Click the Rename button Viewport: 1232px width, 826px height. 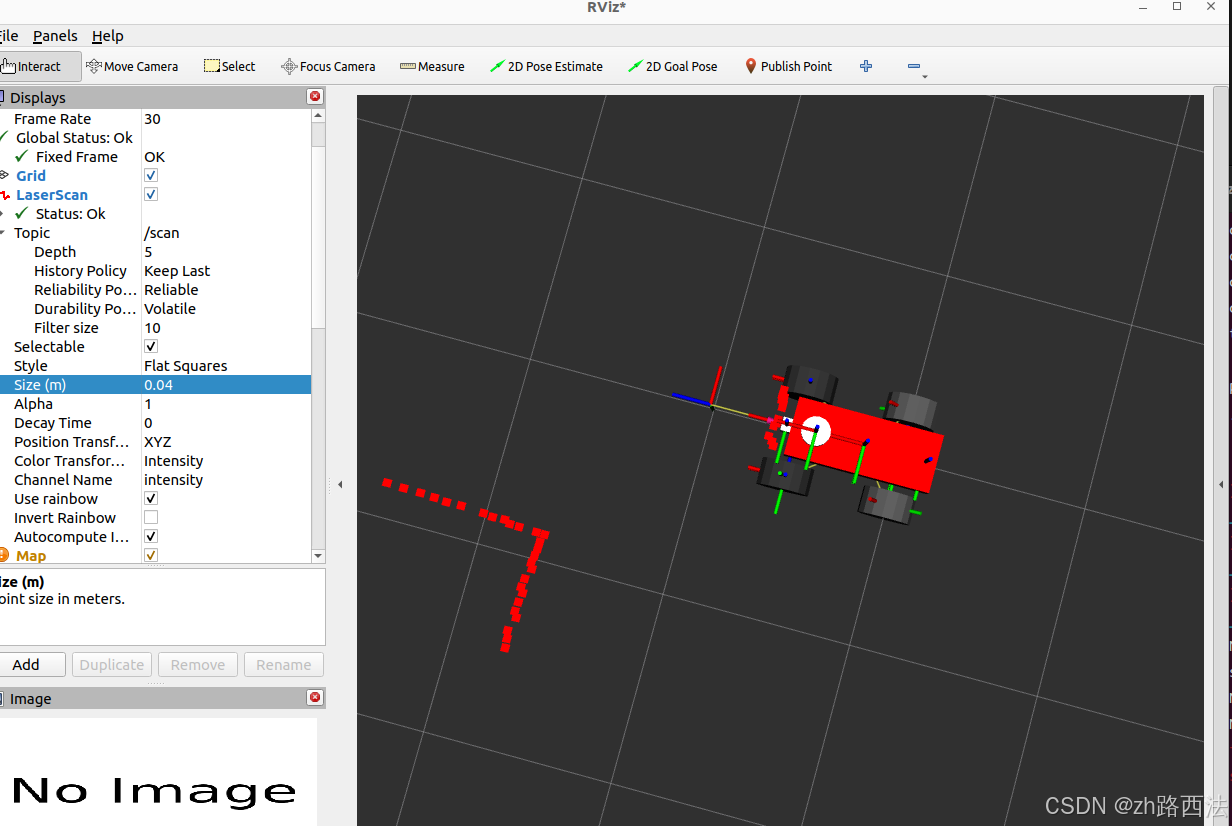point(284,665)
